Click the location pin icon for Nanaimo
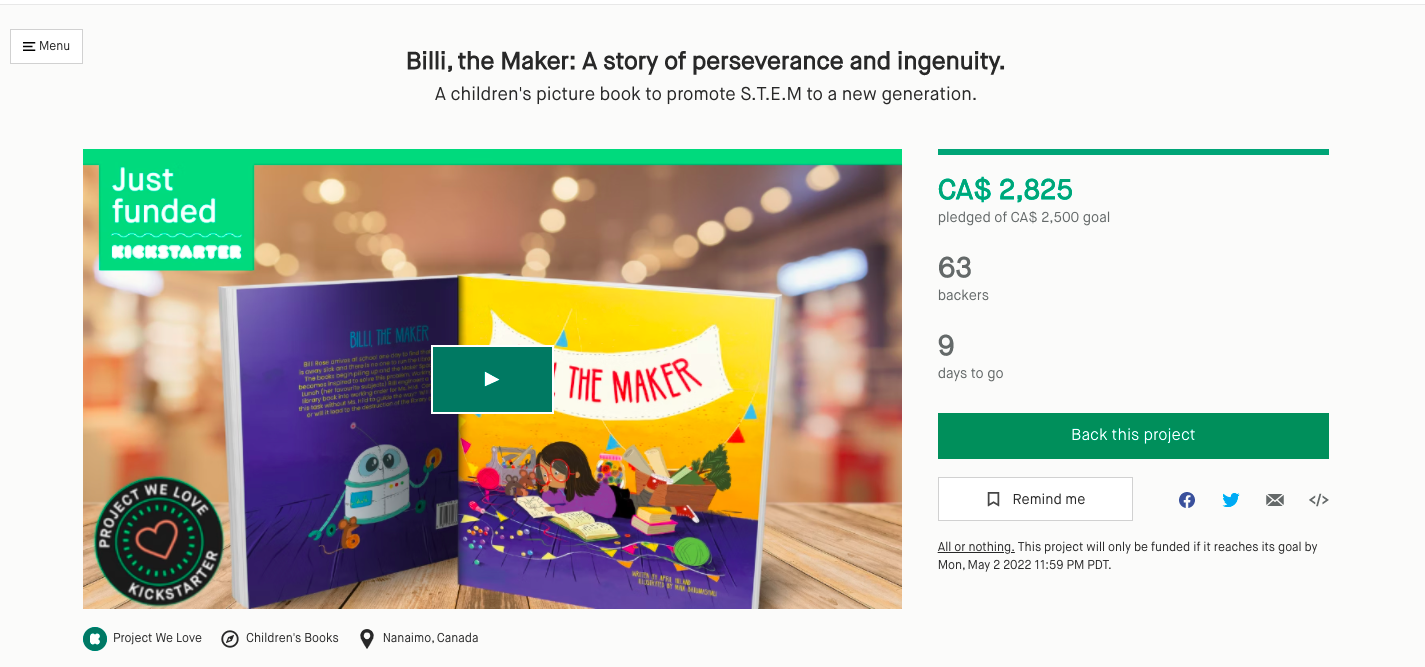The image size is (1425, 667). [x=365, y=637]
